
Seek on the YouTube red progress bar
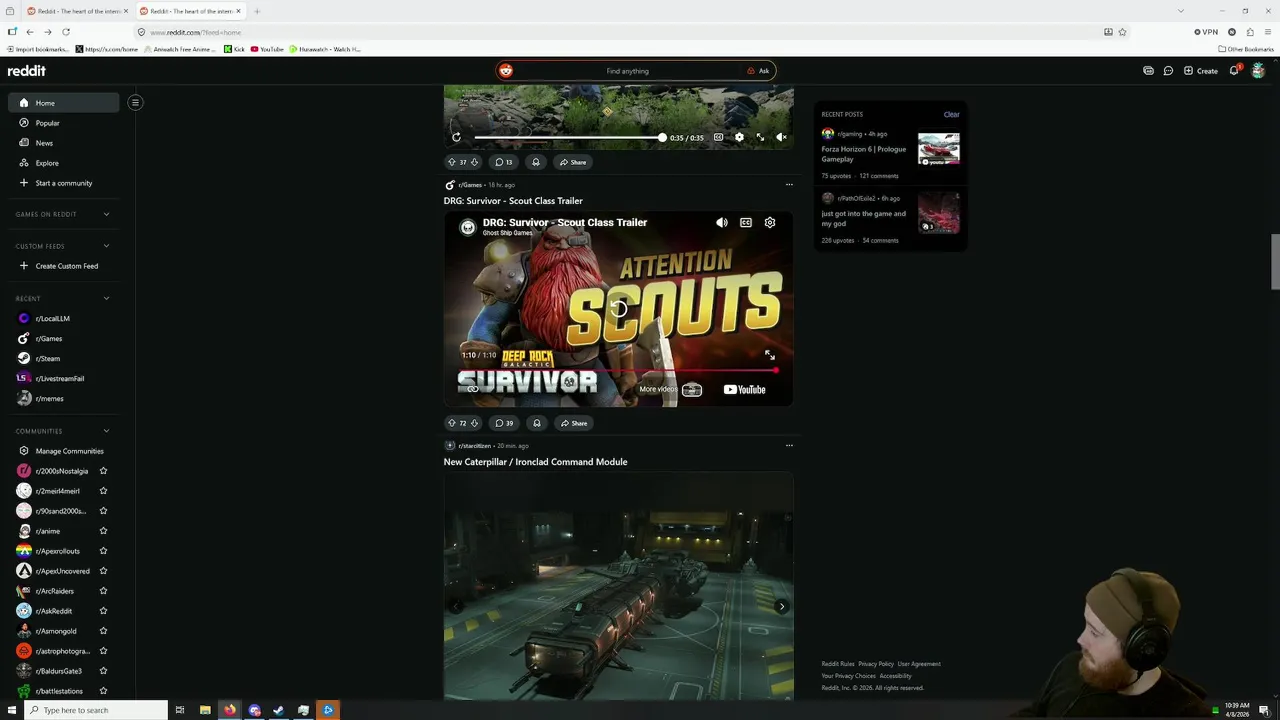(x=617, y=371)
